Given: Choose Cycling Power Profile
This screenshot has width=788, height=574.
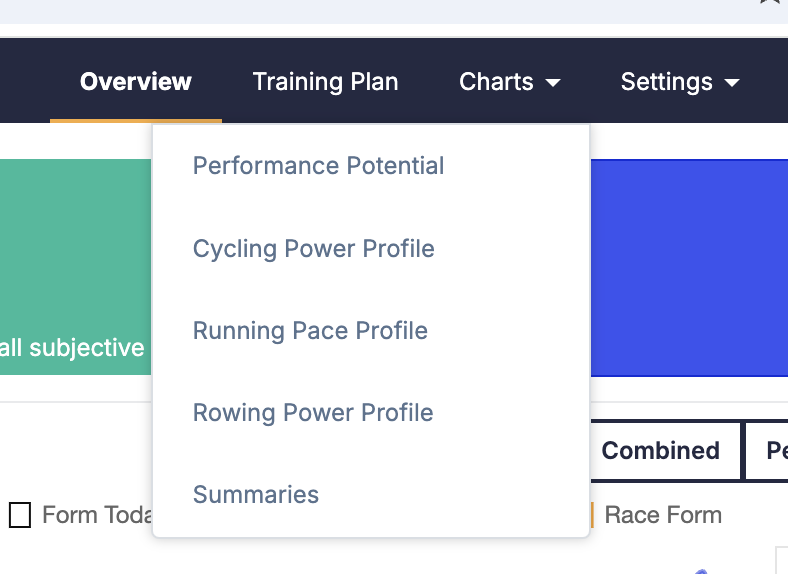Looking at the screenshot, I should pos(314,248).
